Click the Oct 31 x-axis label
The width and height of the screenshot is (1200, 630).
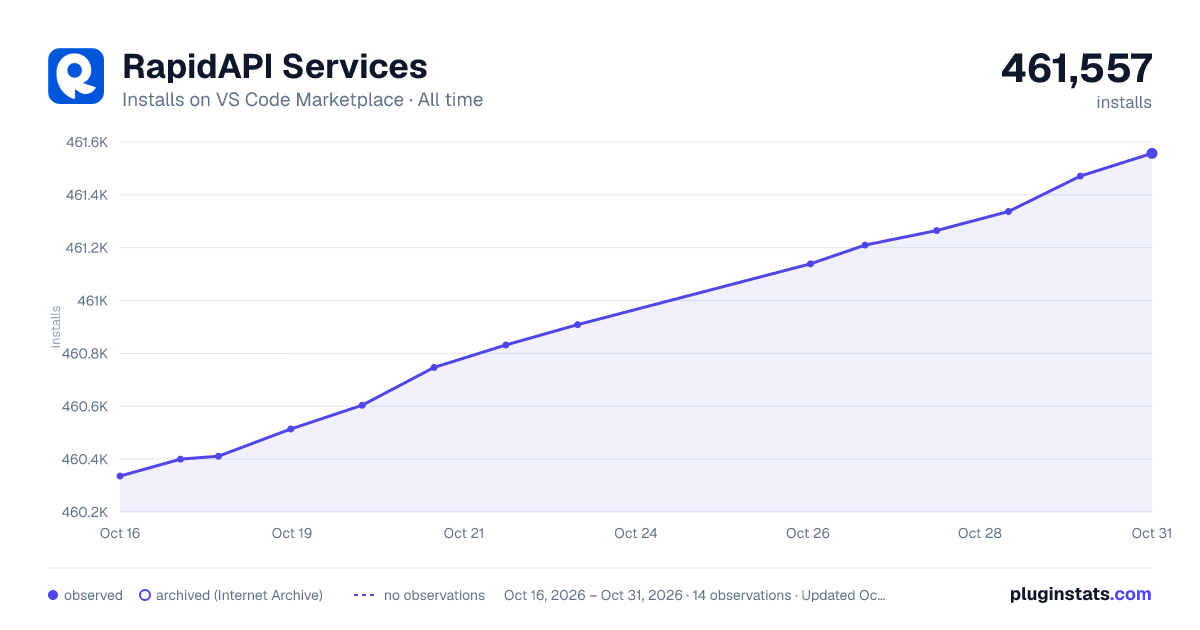point(1151,533)
